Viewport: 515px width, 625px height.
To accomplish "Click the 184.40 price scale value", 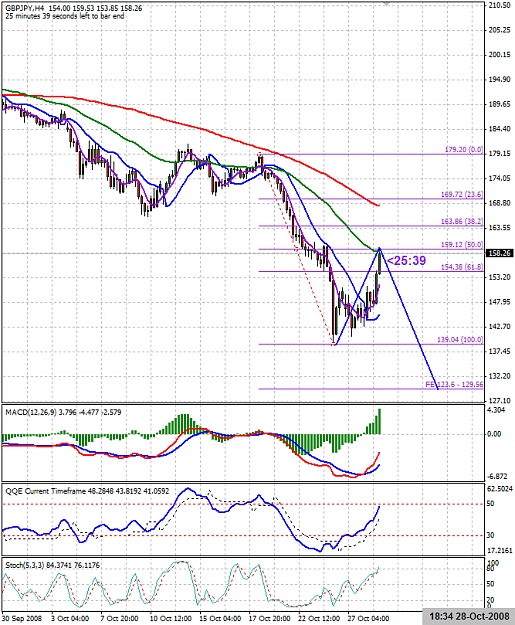I will coord(499,129).
